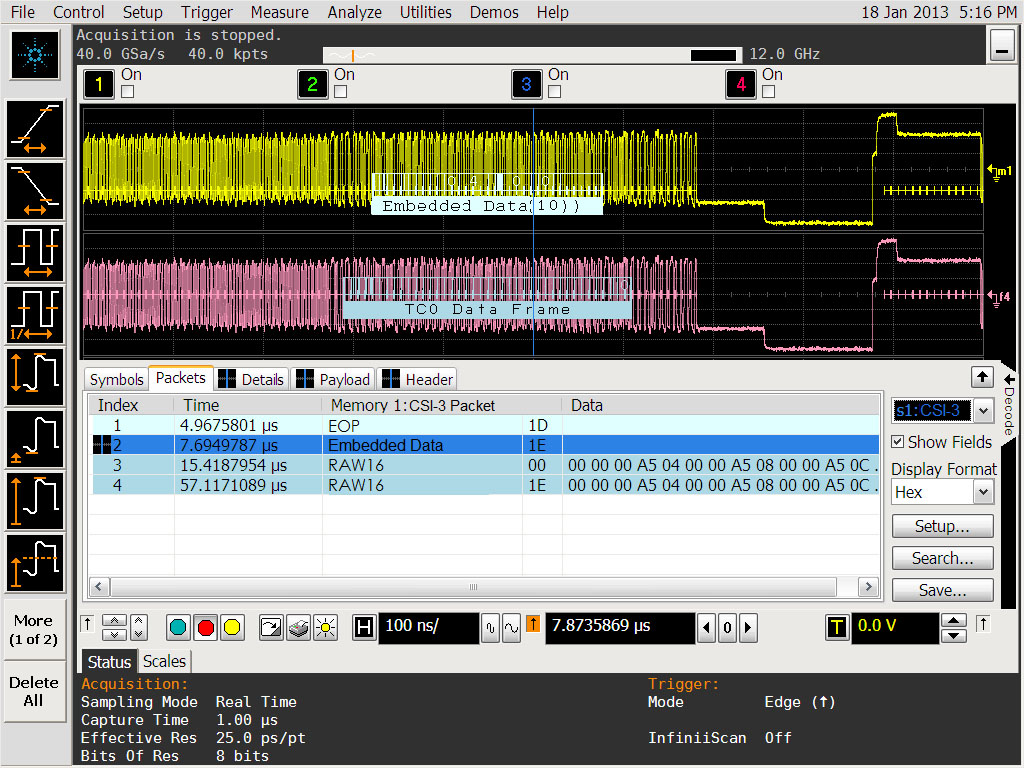Open the s1:CSI-3 decode dropdown

982,410
